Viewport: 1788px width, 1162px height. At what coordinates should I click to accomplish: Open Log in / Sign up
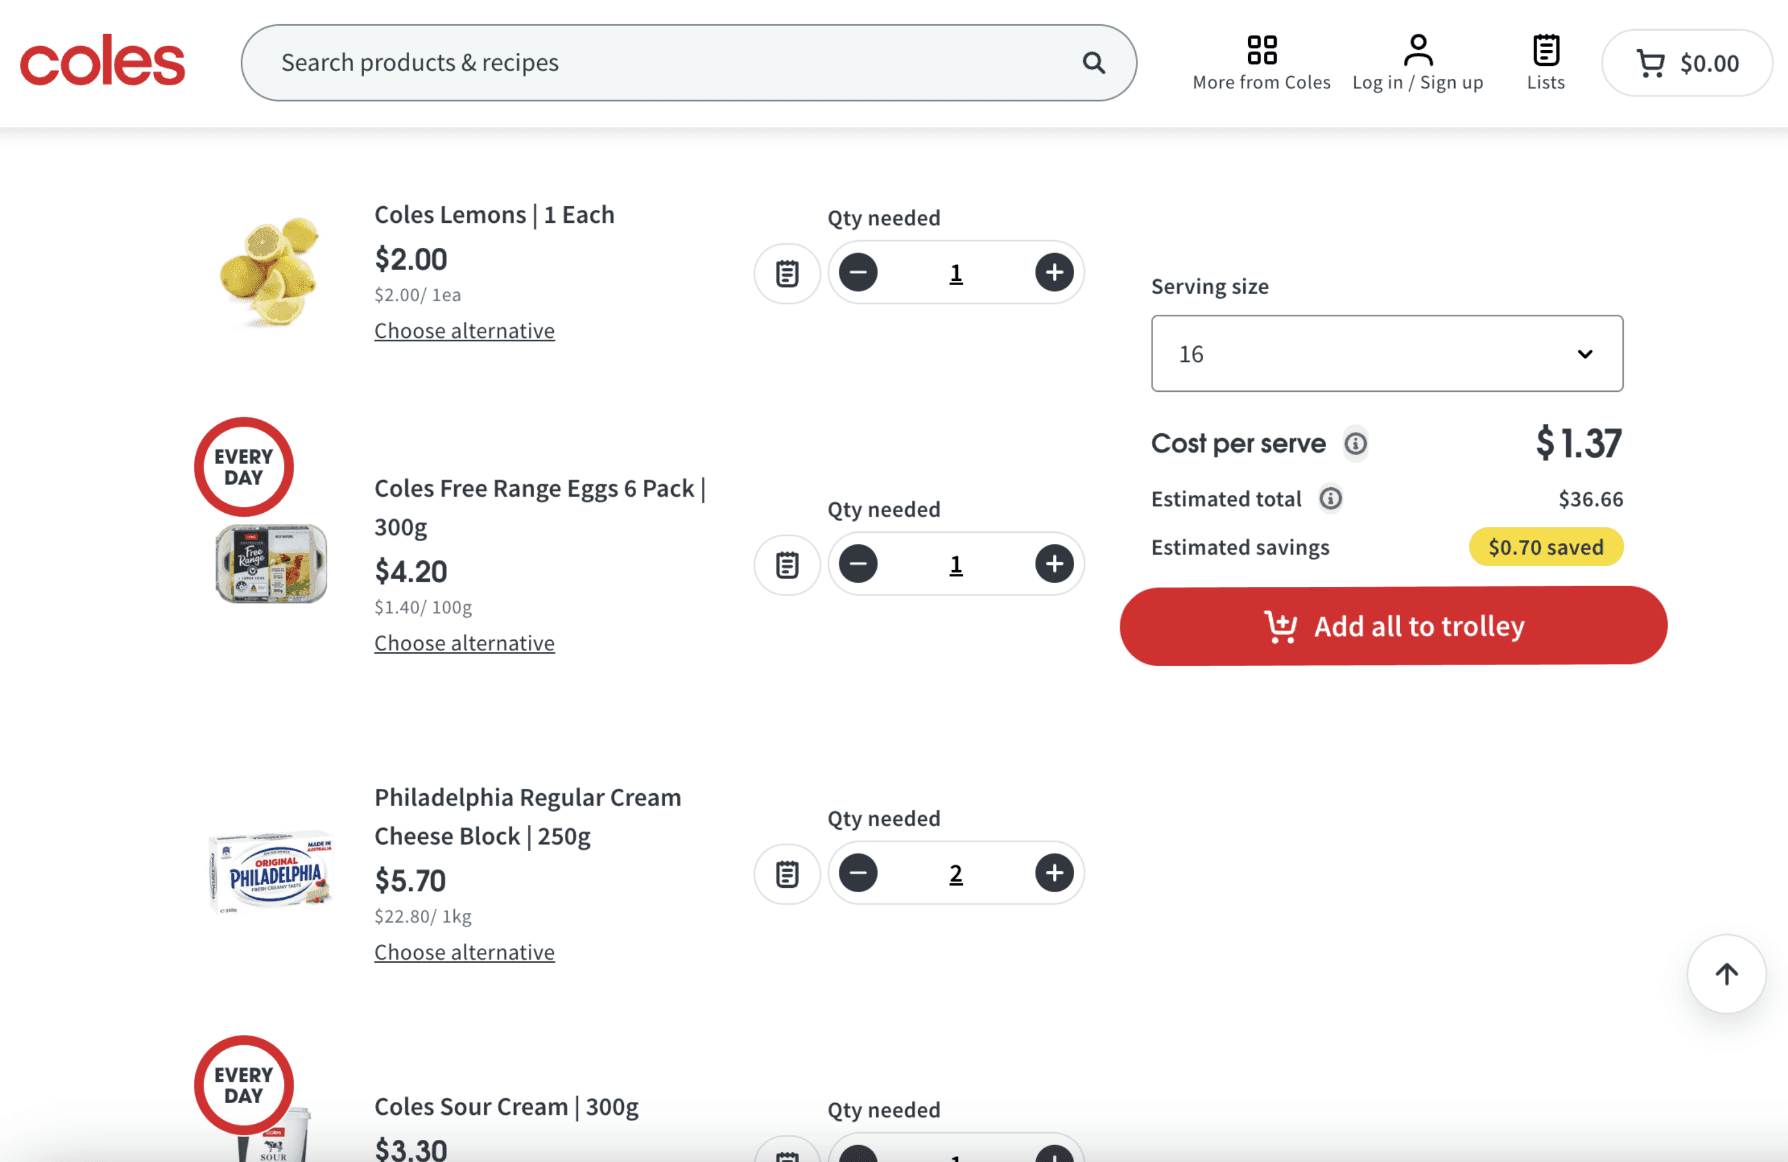click(x=1417, y=63)
